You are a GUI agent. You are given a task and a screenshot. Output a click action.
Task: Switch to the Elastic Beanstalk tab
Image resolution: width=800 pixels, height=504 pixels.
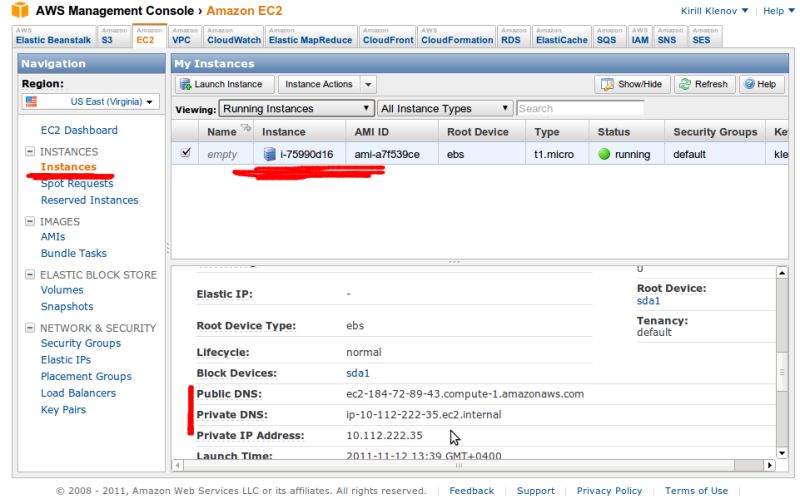point(54,37)
